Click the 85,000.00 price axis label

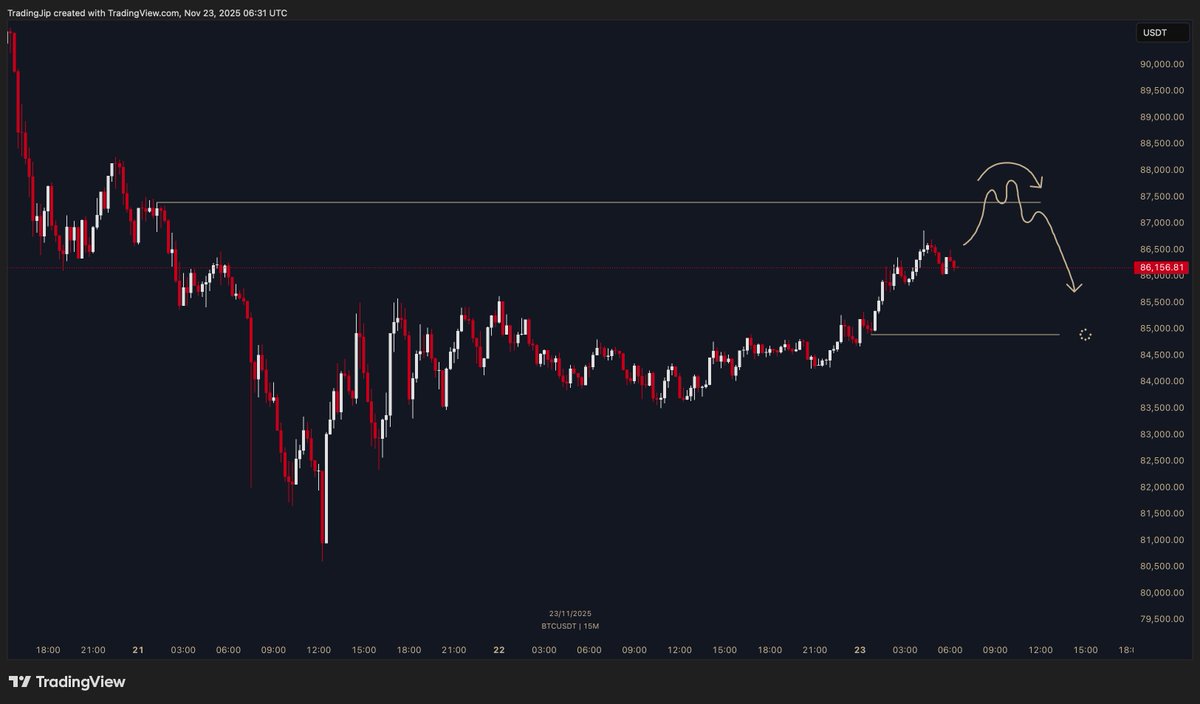[1160, 328]
